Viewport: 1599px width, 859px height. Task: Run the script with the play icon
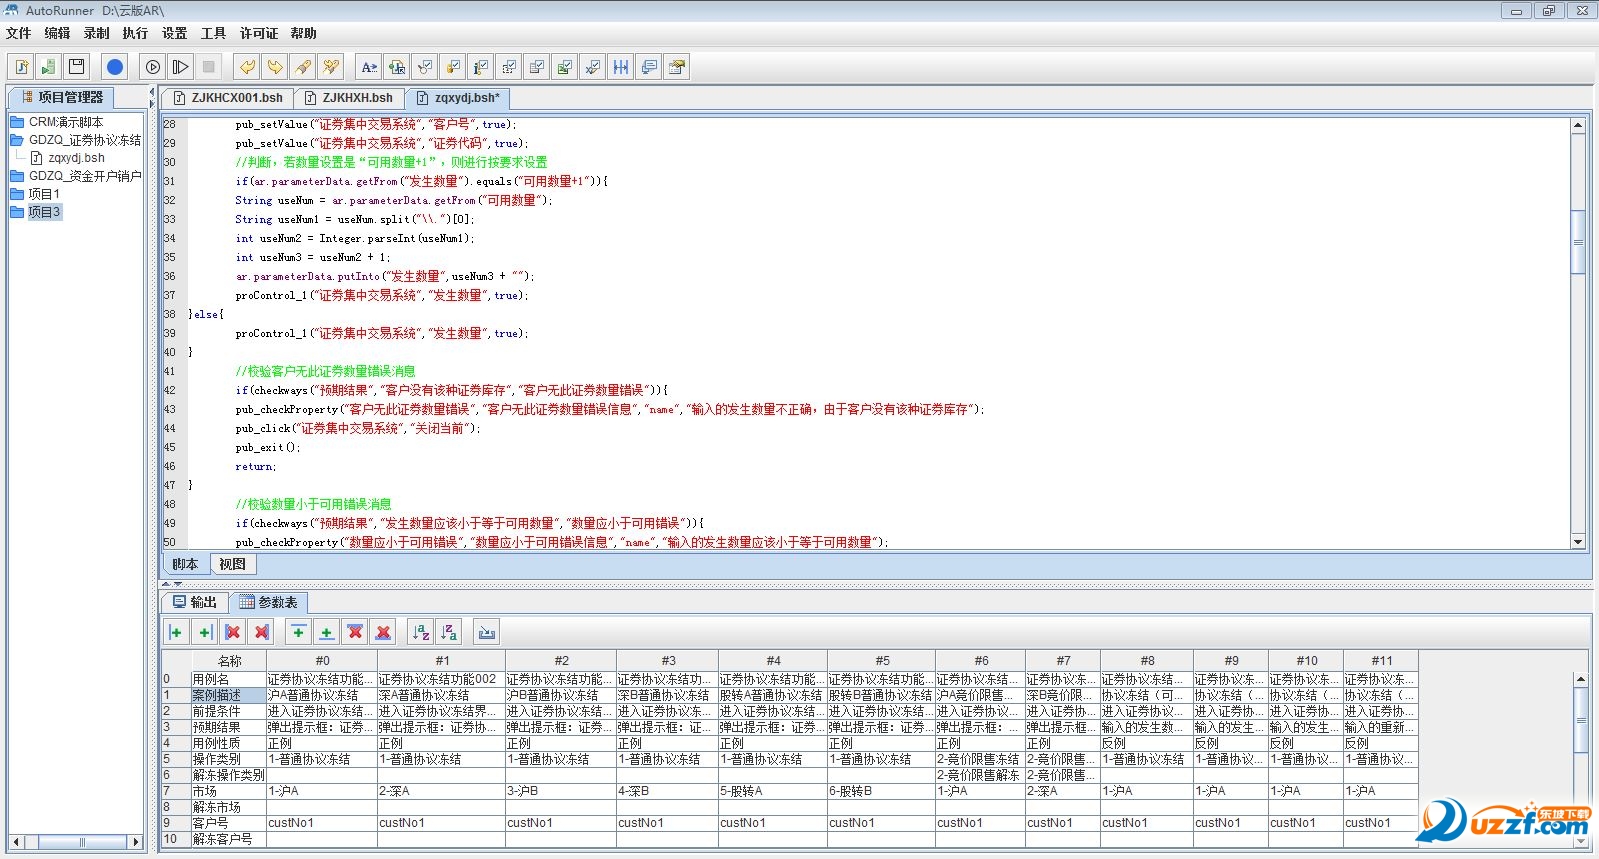tap(152, 67)
